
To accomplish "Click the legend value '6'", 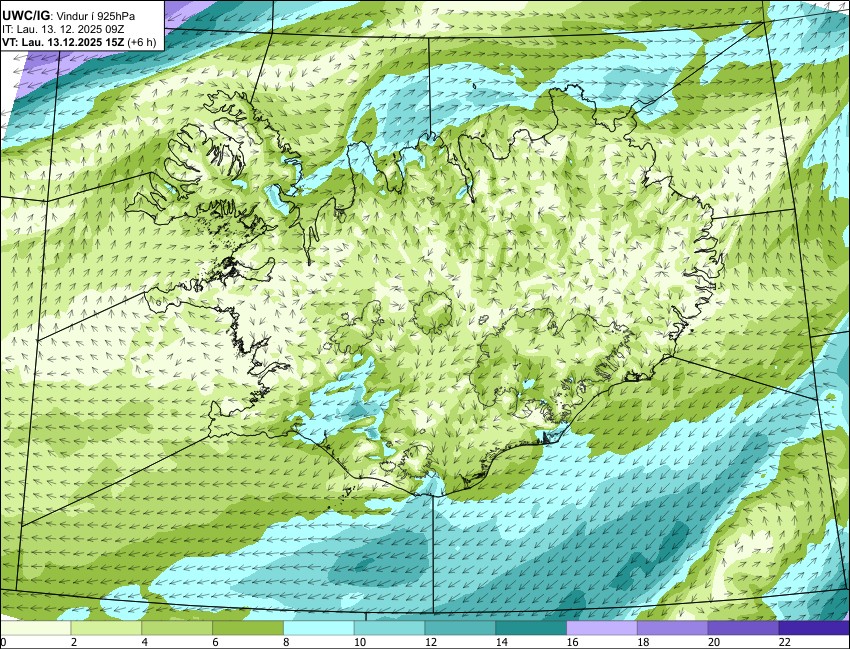I will (x=216, y=642).
